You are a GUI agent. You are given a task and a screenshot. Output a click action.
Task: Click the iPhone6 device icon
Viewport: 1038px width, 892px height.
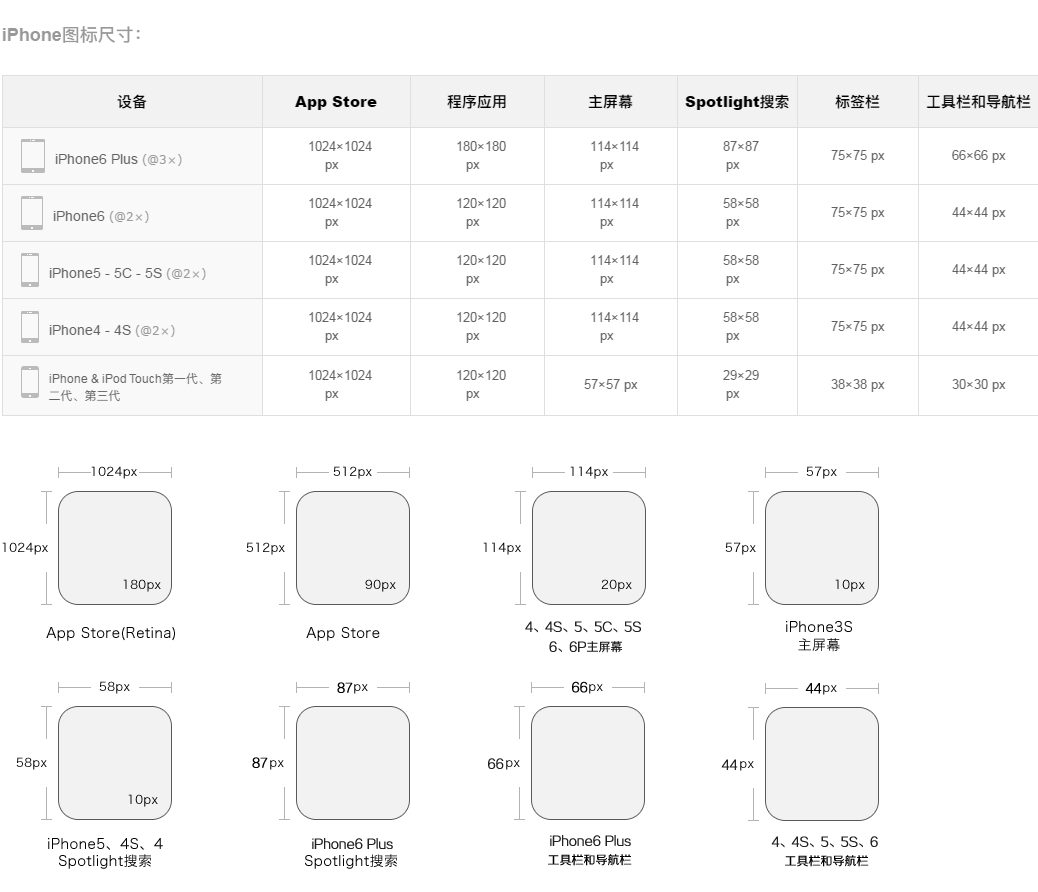[31, 213]
